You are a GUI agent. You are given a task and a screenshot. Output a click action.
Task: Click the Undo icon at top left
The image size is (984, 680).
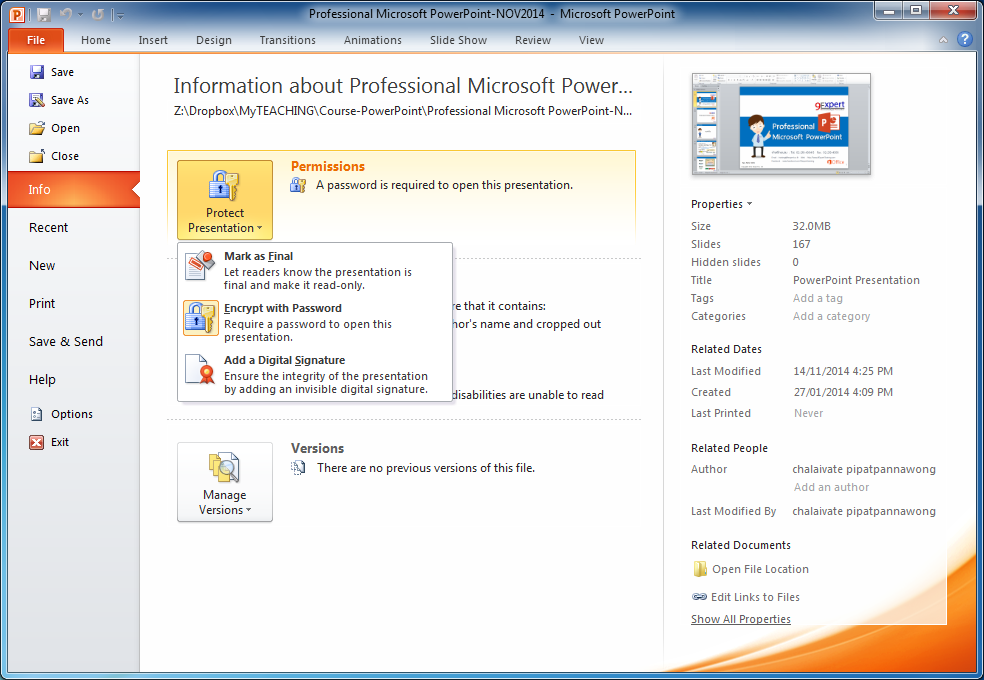point(63,13)
